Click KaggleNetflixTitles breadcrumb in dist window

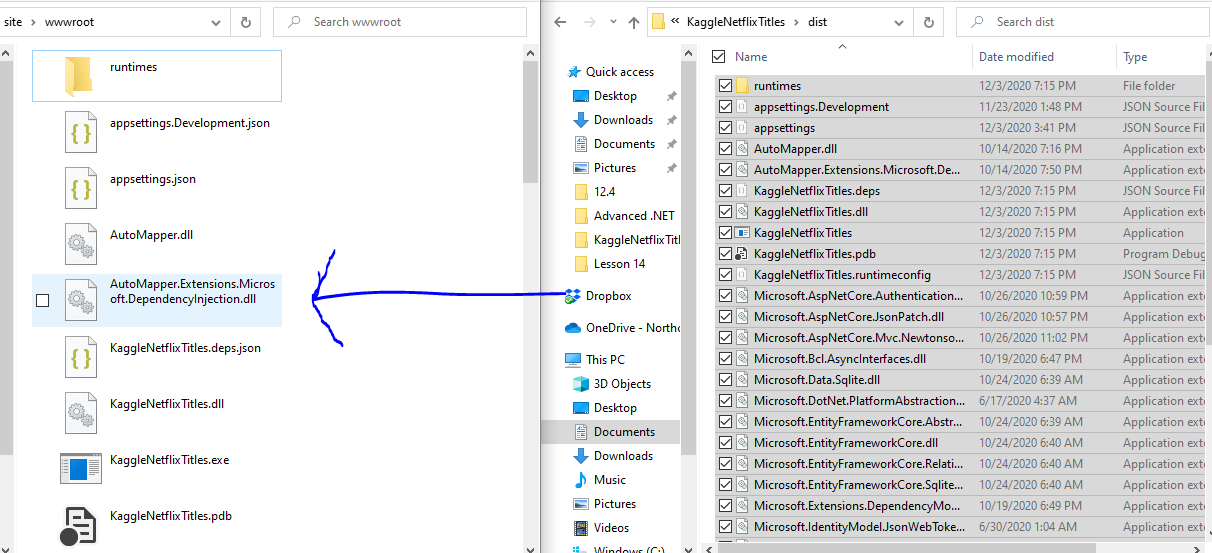(738, 22)
